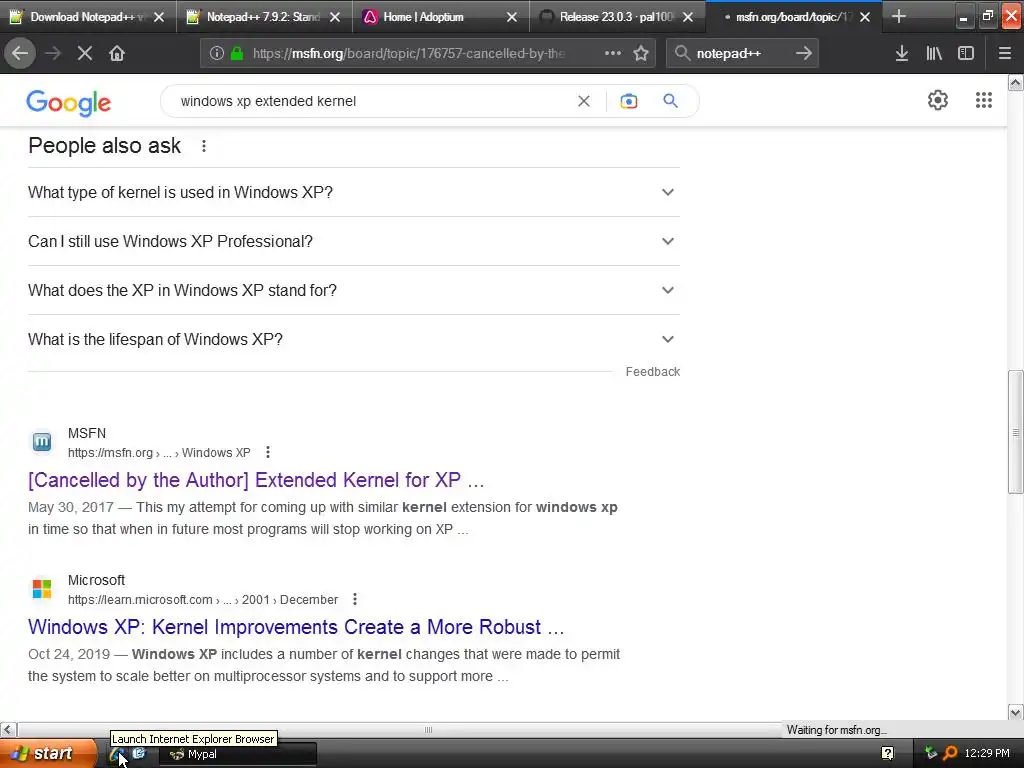This screenshot has width=1024, height=768.
Task: Click the horizontal scrollbar thumb
Action: pos(428,729)
